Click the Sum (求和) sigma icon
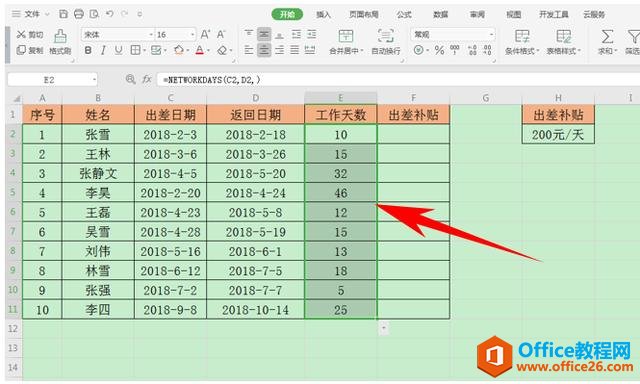Image resolution: width=640 pixels, height=384 pixels. (607, 37)
